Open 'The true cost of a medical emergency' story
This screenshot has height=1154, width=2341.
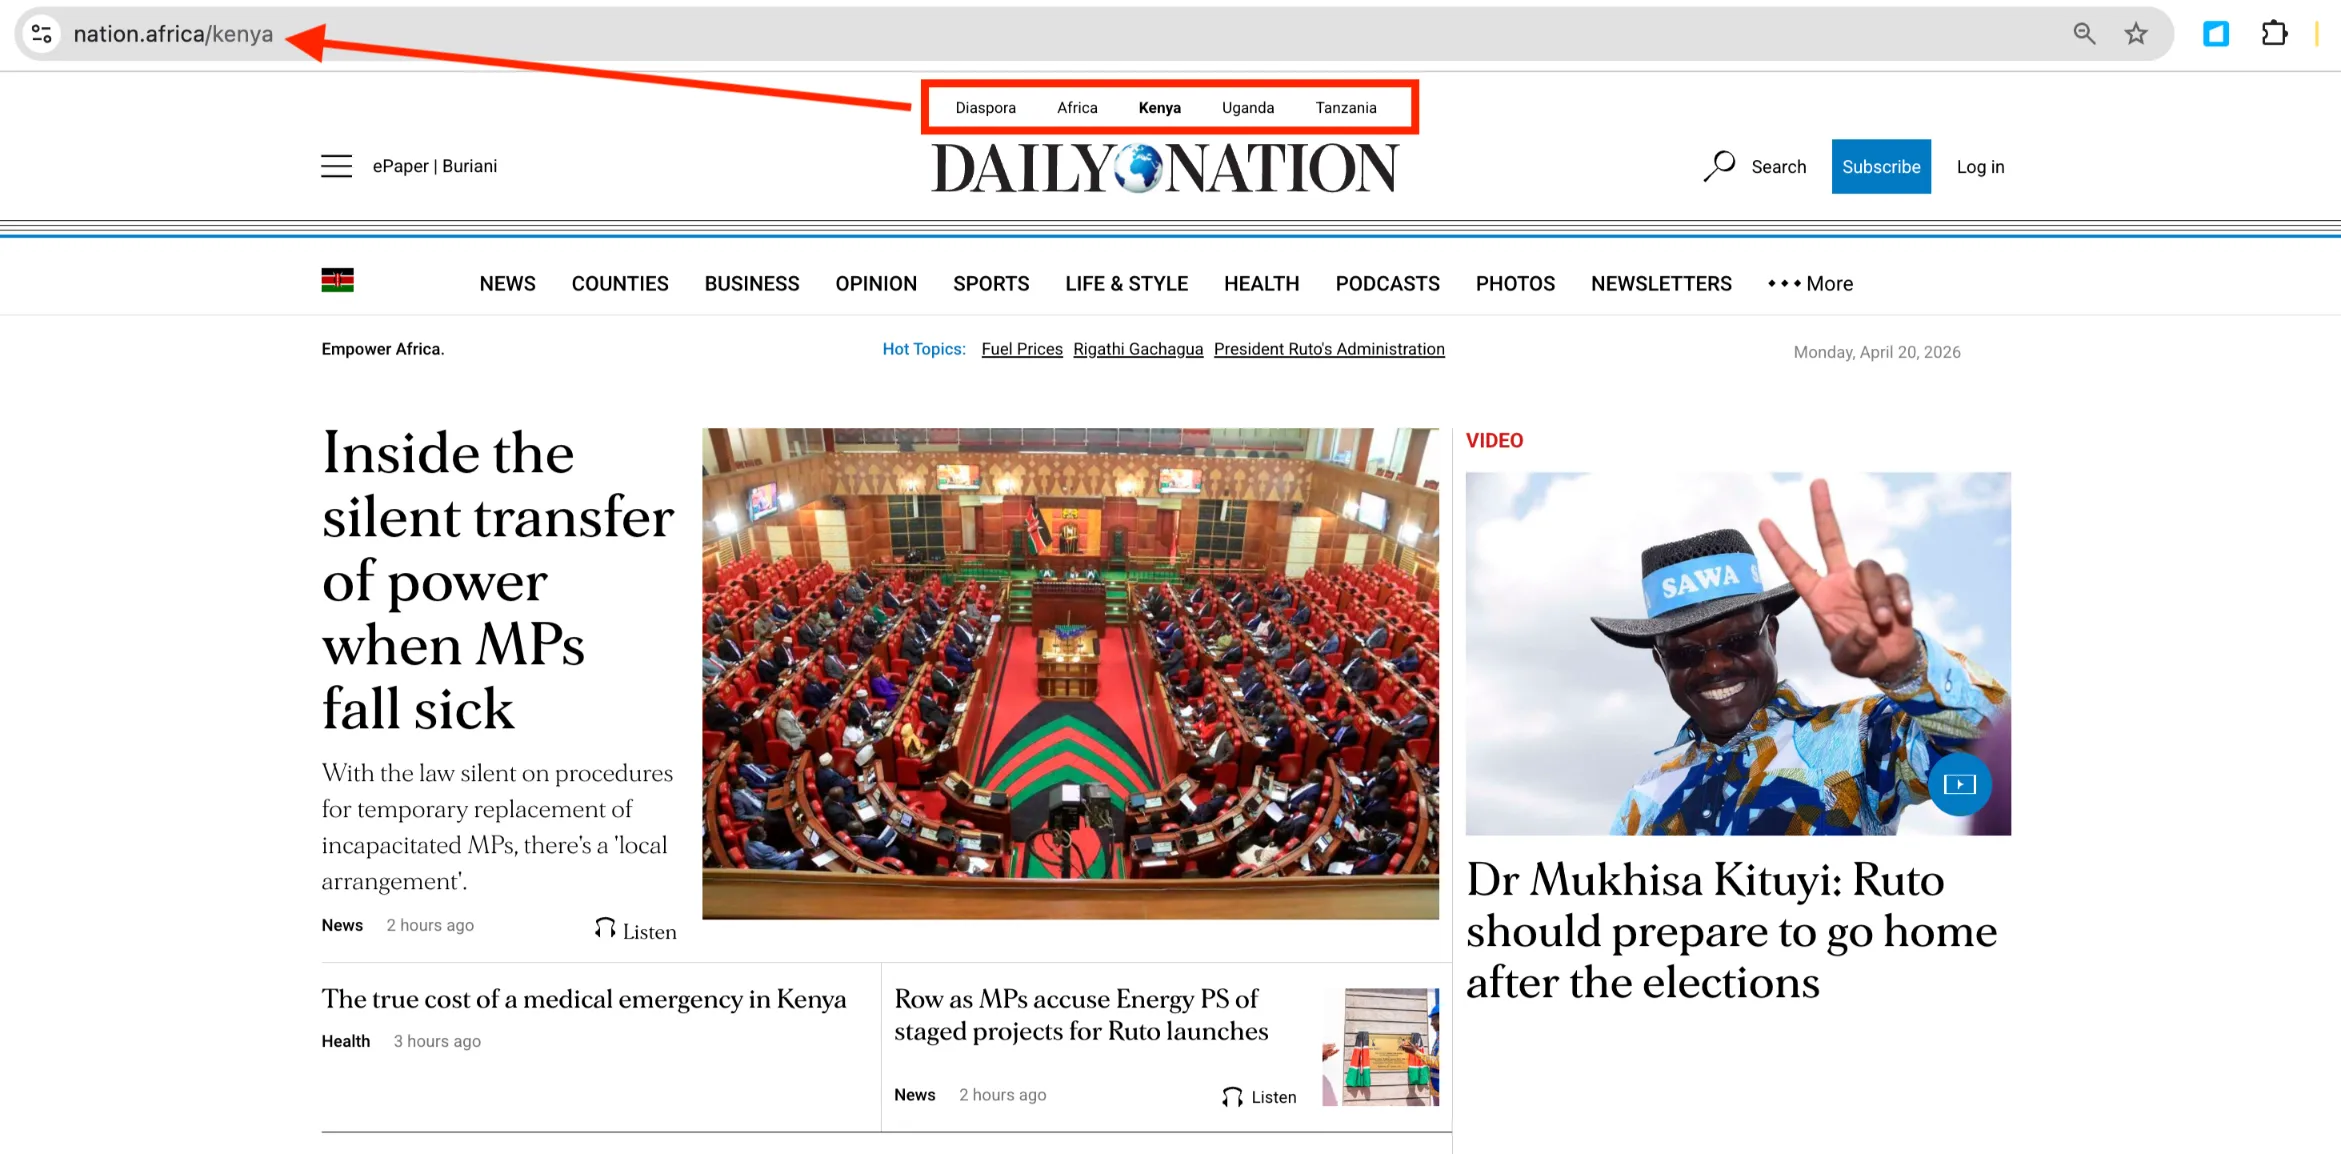pos(584,999)
